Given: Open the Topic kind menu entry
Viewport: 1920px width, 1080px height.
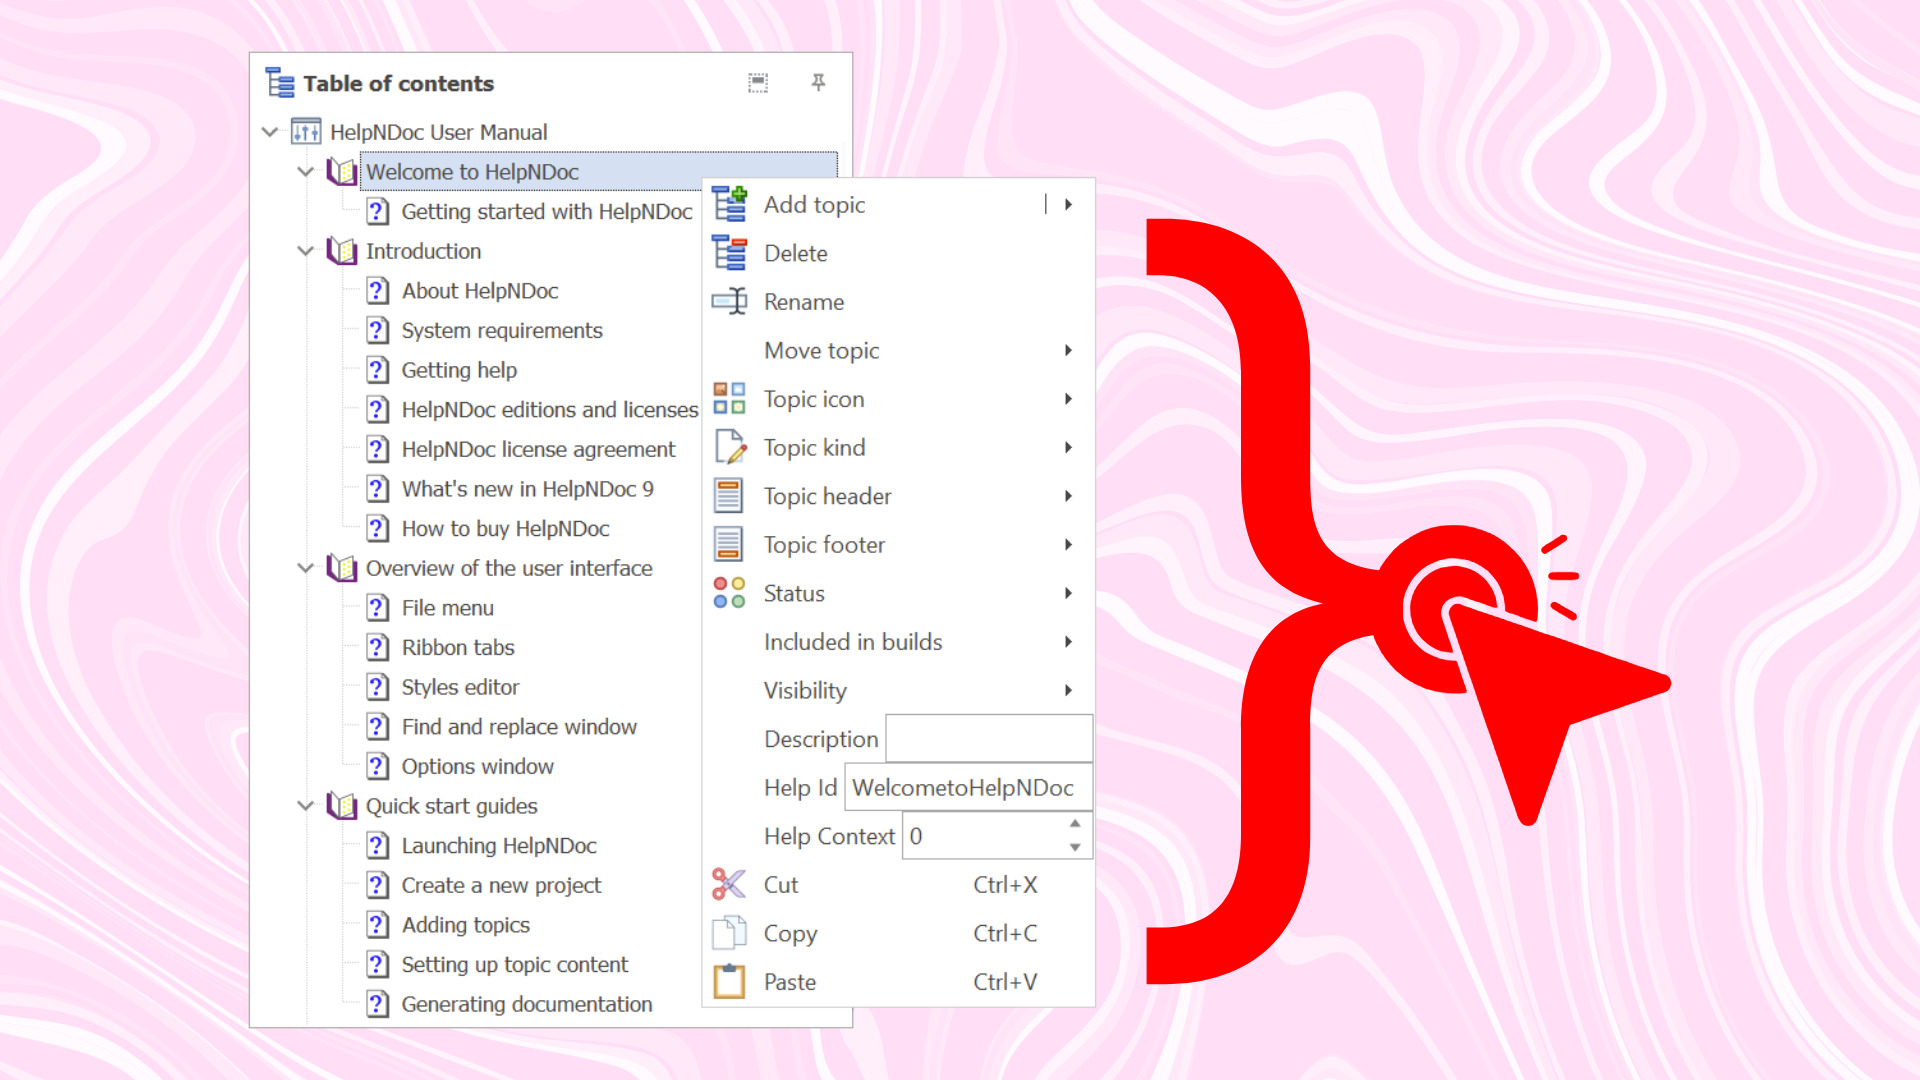Looking at the screenshot, I should 898,447.
